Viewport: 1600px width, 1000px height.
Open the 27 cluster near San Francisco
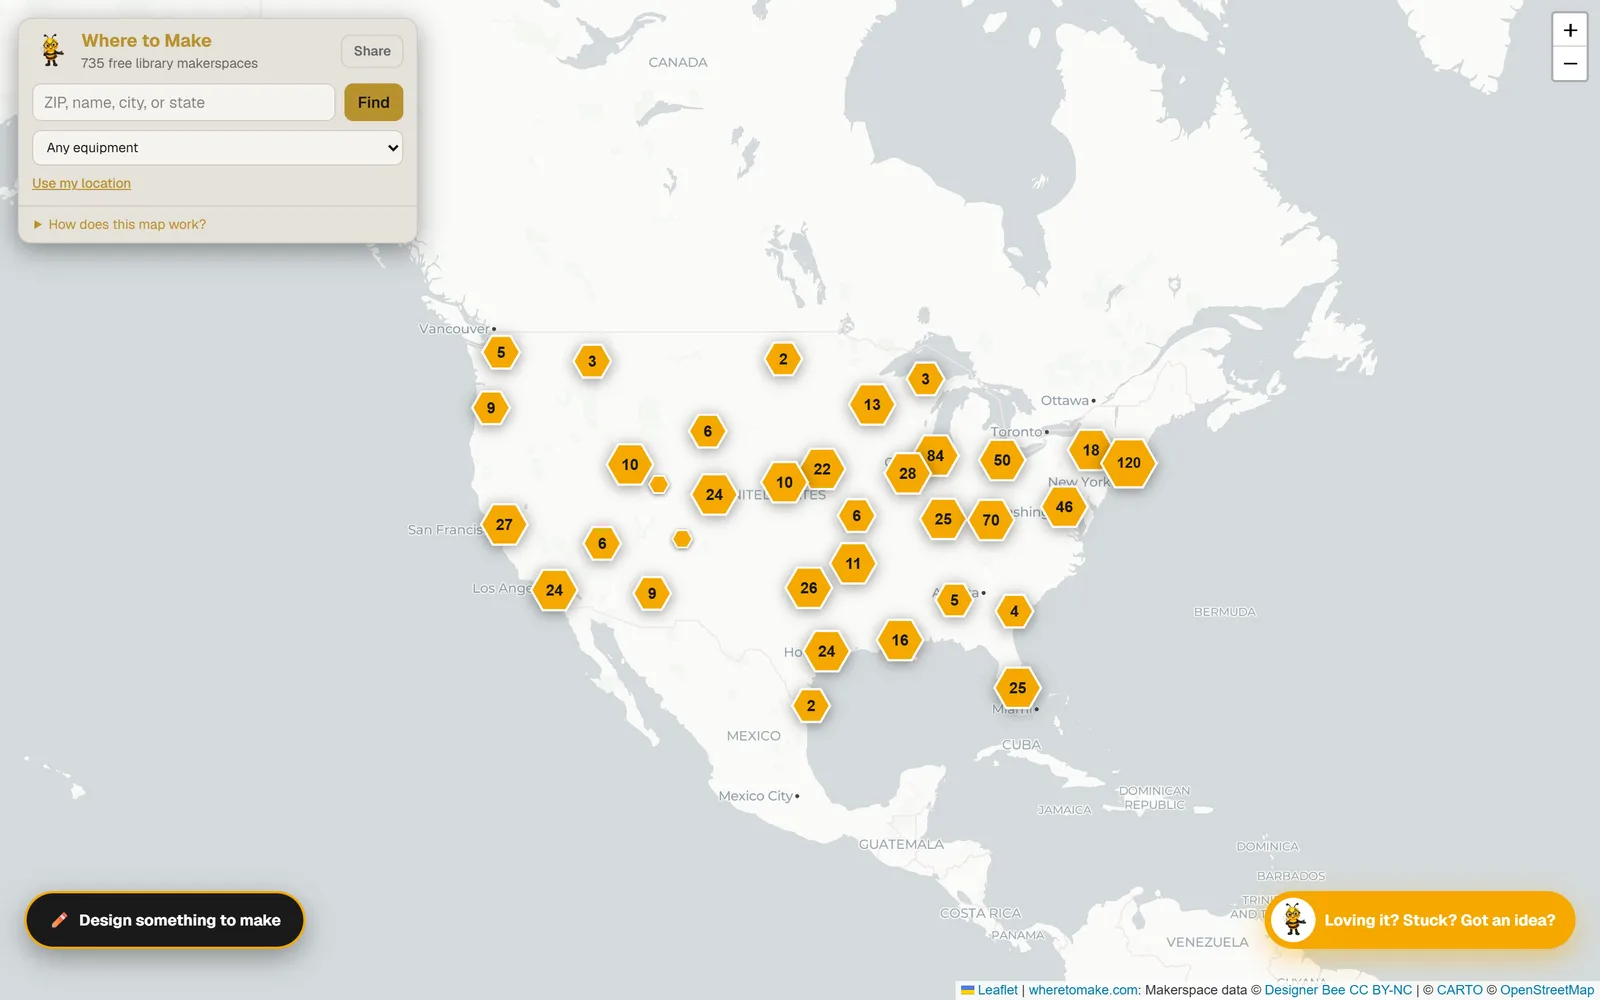[x=504, y=524]
